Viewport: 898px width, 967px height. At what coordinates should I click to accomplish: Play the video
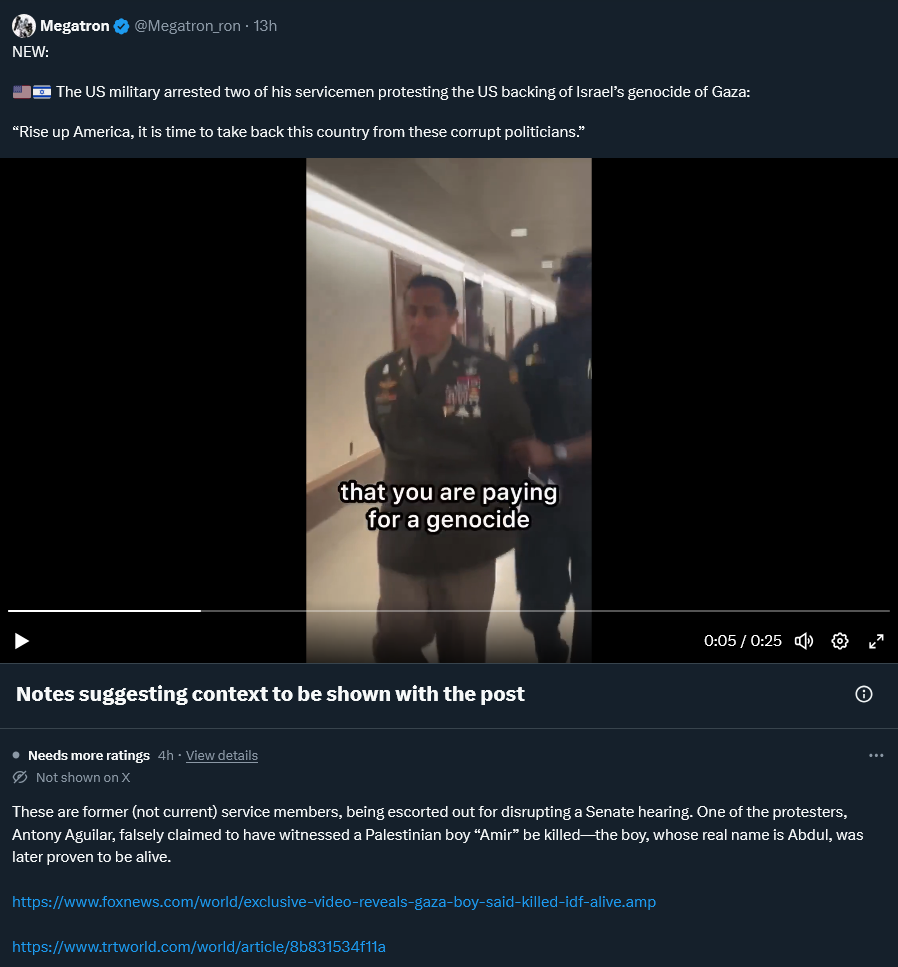point(22,641)
